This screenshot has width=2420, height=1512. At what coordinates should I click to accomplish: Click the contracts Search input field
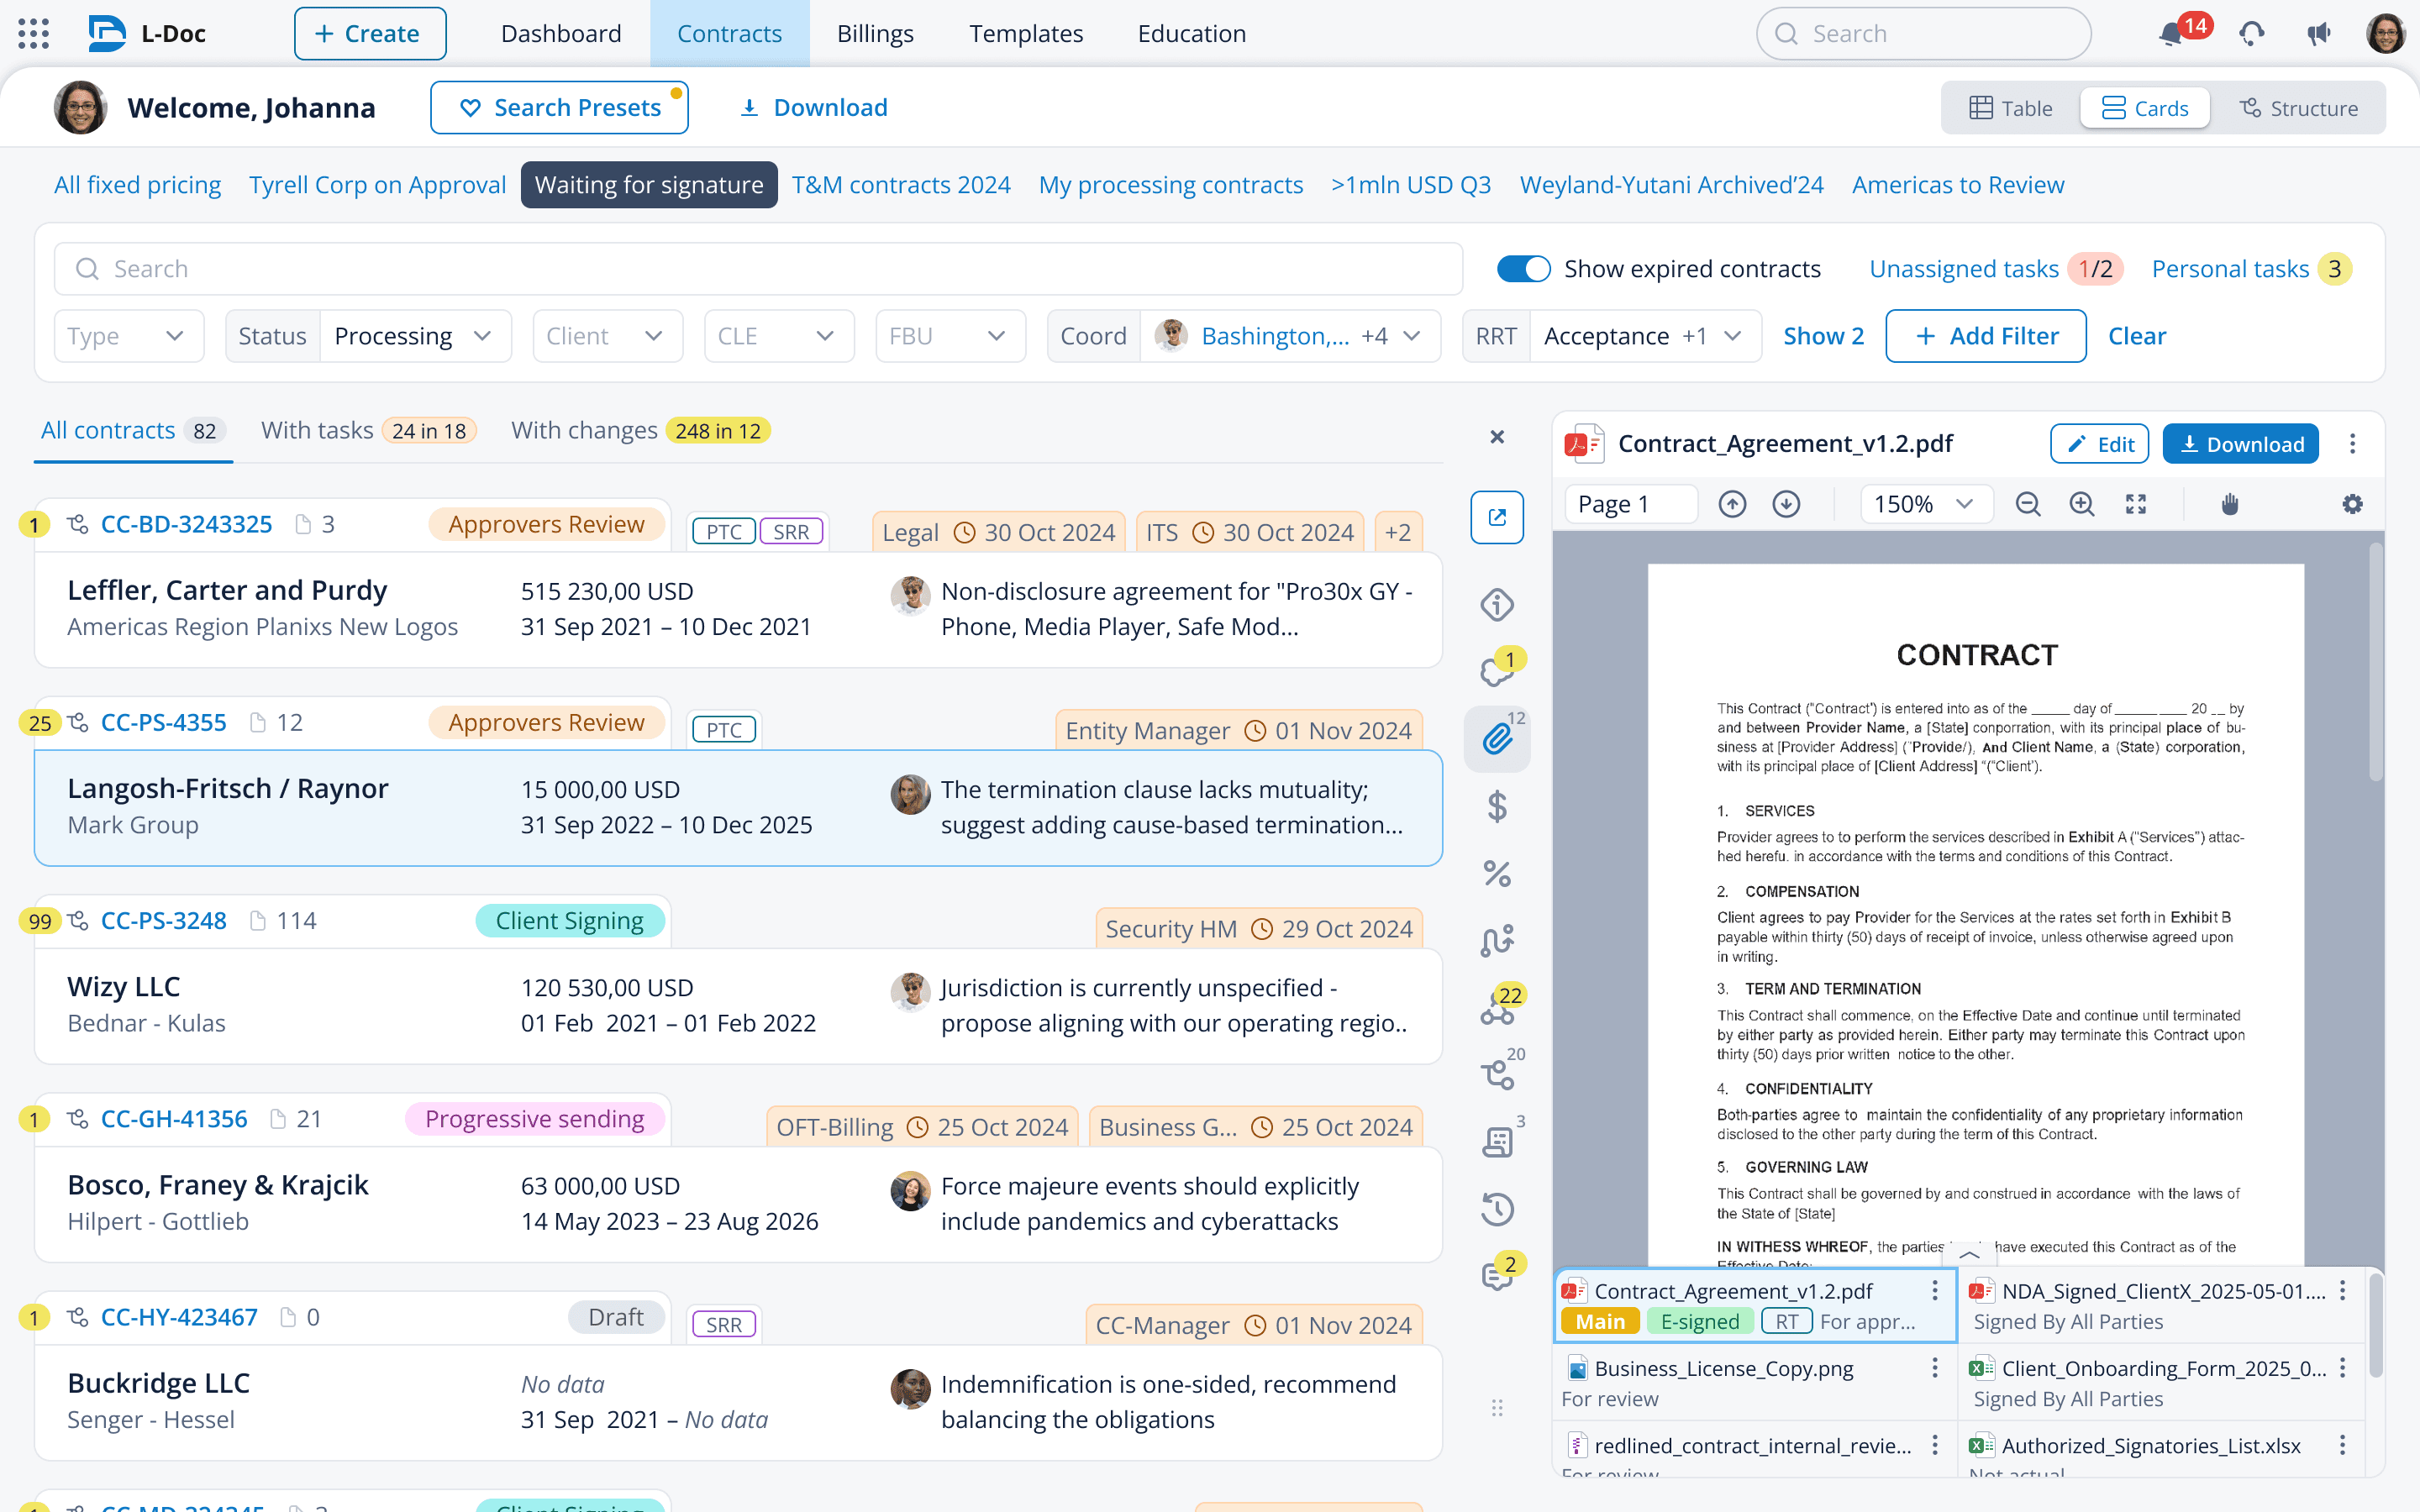coord(760,269)
